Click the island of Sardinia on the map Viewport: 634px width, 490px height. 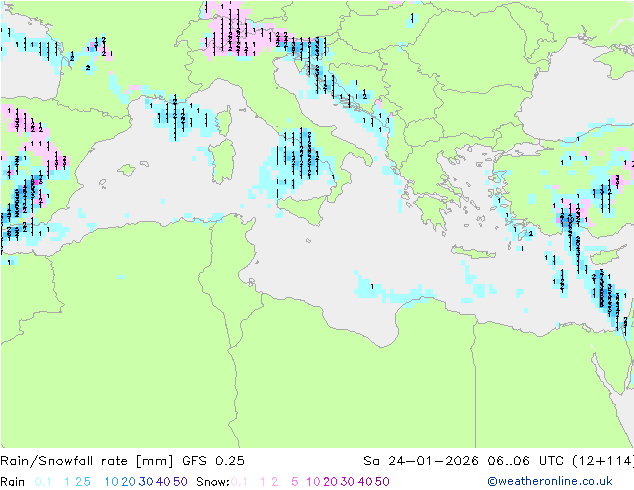coord(224,161)
